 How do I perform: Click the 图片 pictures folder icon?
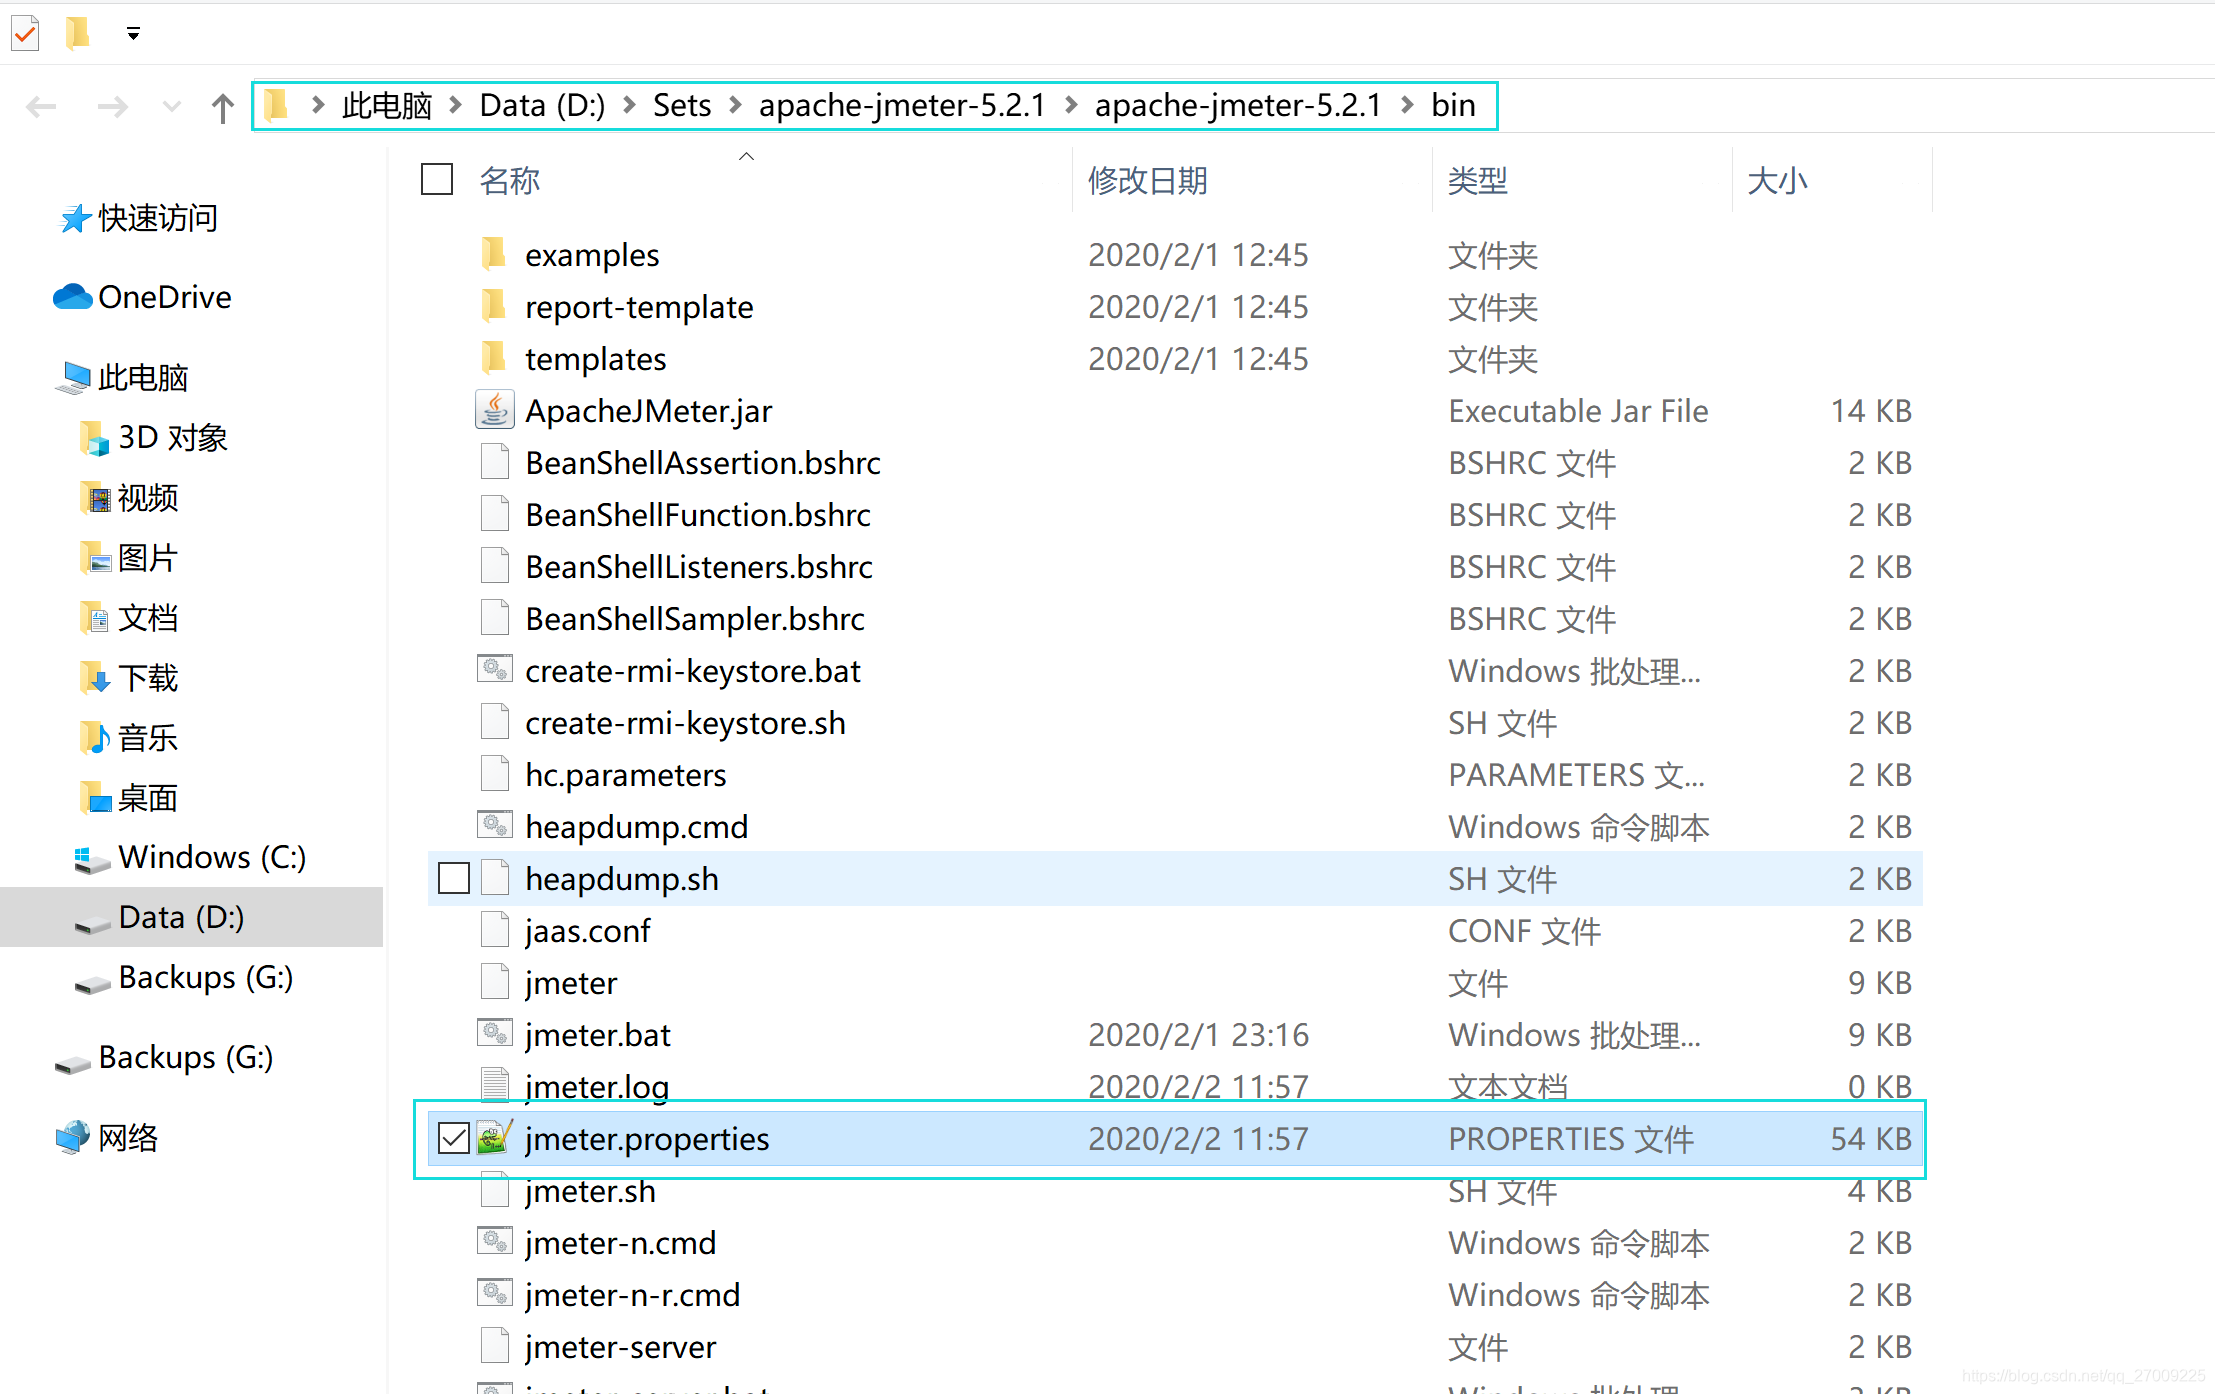94,558
